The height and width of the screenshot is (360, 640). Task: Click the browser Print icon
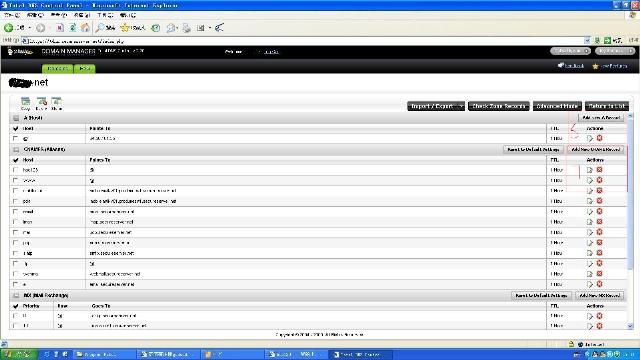[x=187, y=28]
